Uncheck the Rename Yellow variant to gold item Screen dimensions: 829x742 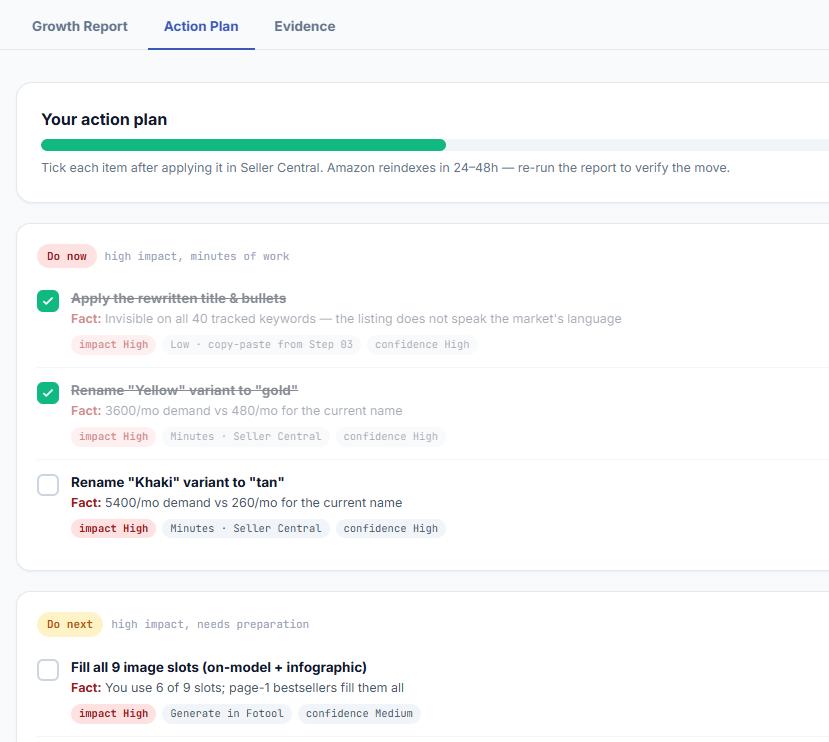48,393
